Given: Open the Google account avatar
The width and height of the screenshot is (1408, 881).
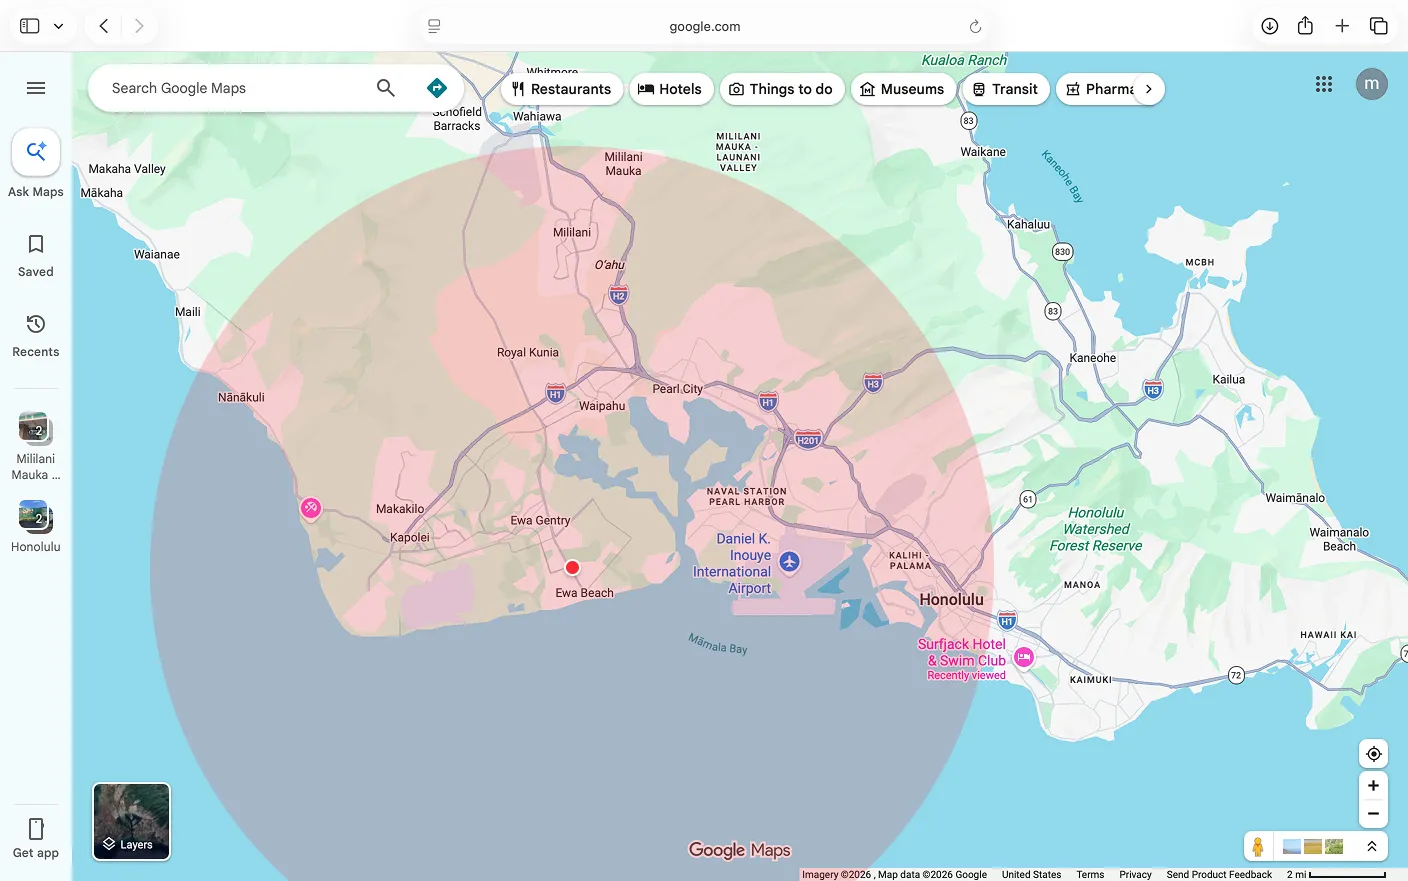Looking at the screenshot, I should point(1372,84).
